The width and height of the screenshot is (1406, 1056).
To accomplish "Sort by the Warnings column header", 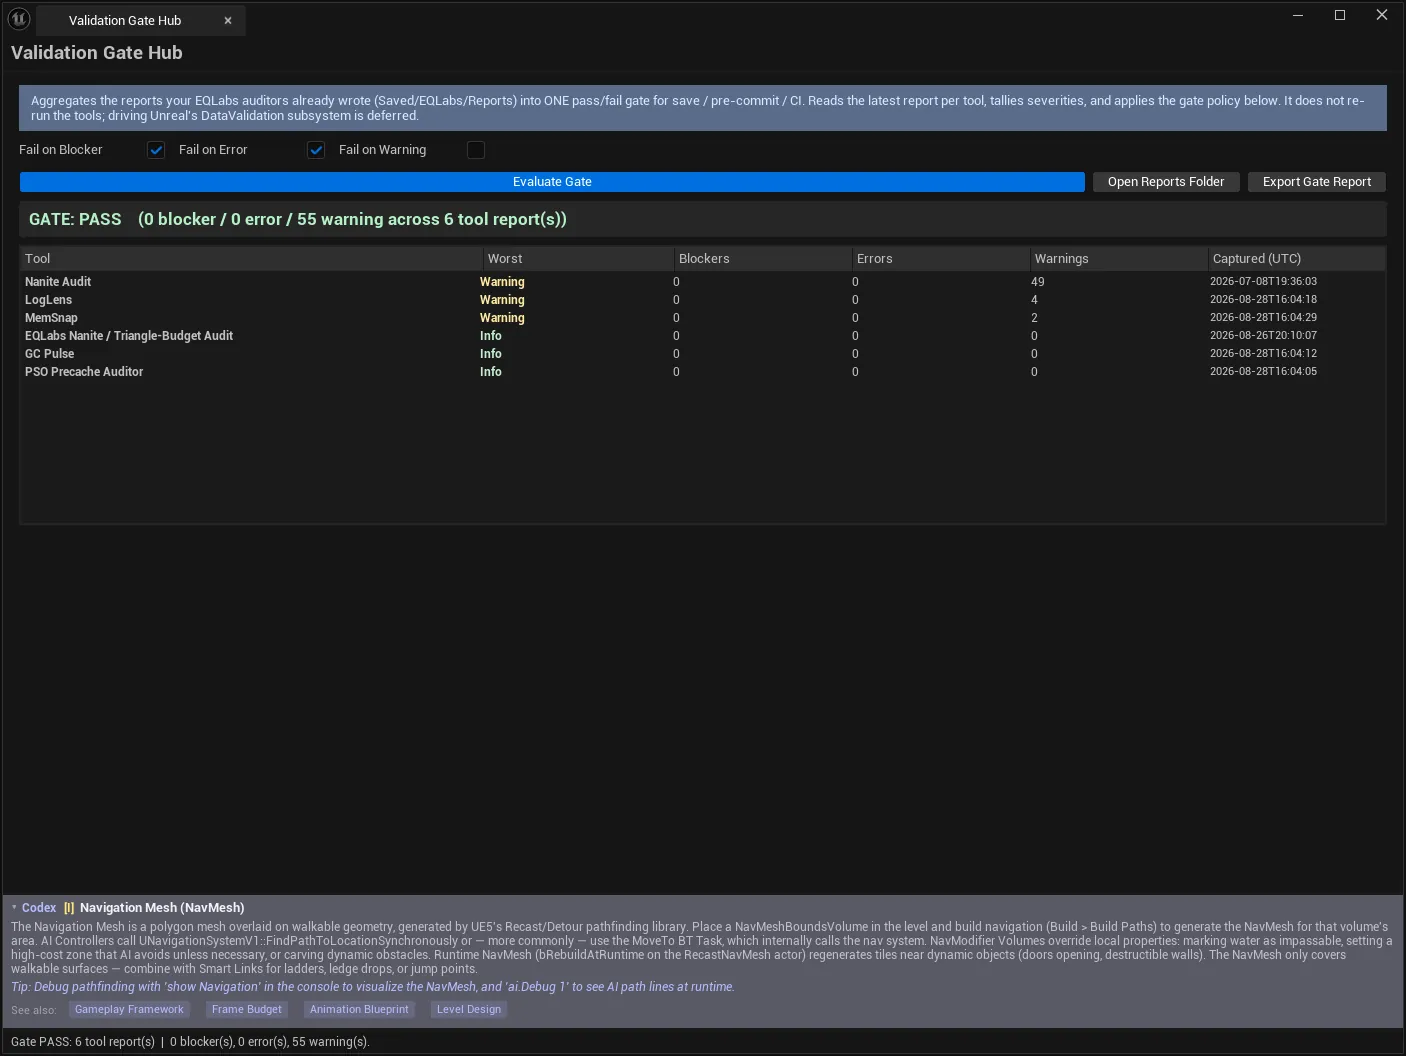I will [x=1118, y=258].
